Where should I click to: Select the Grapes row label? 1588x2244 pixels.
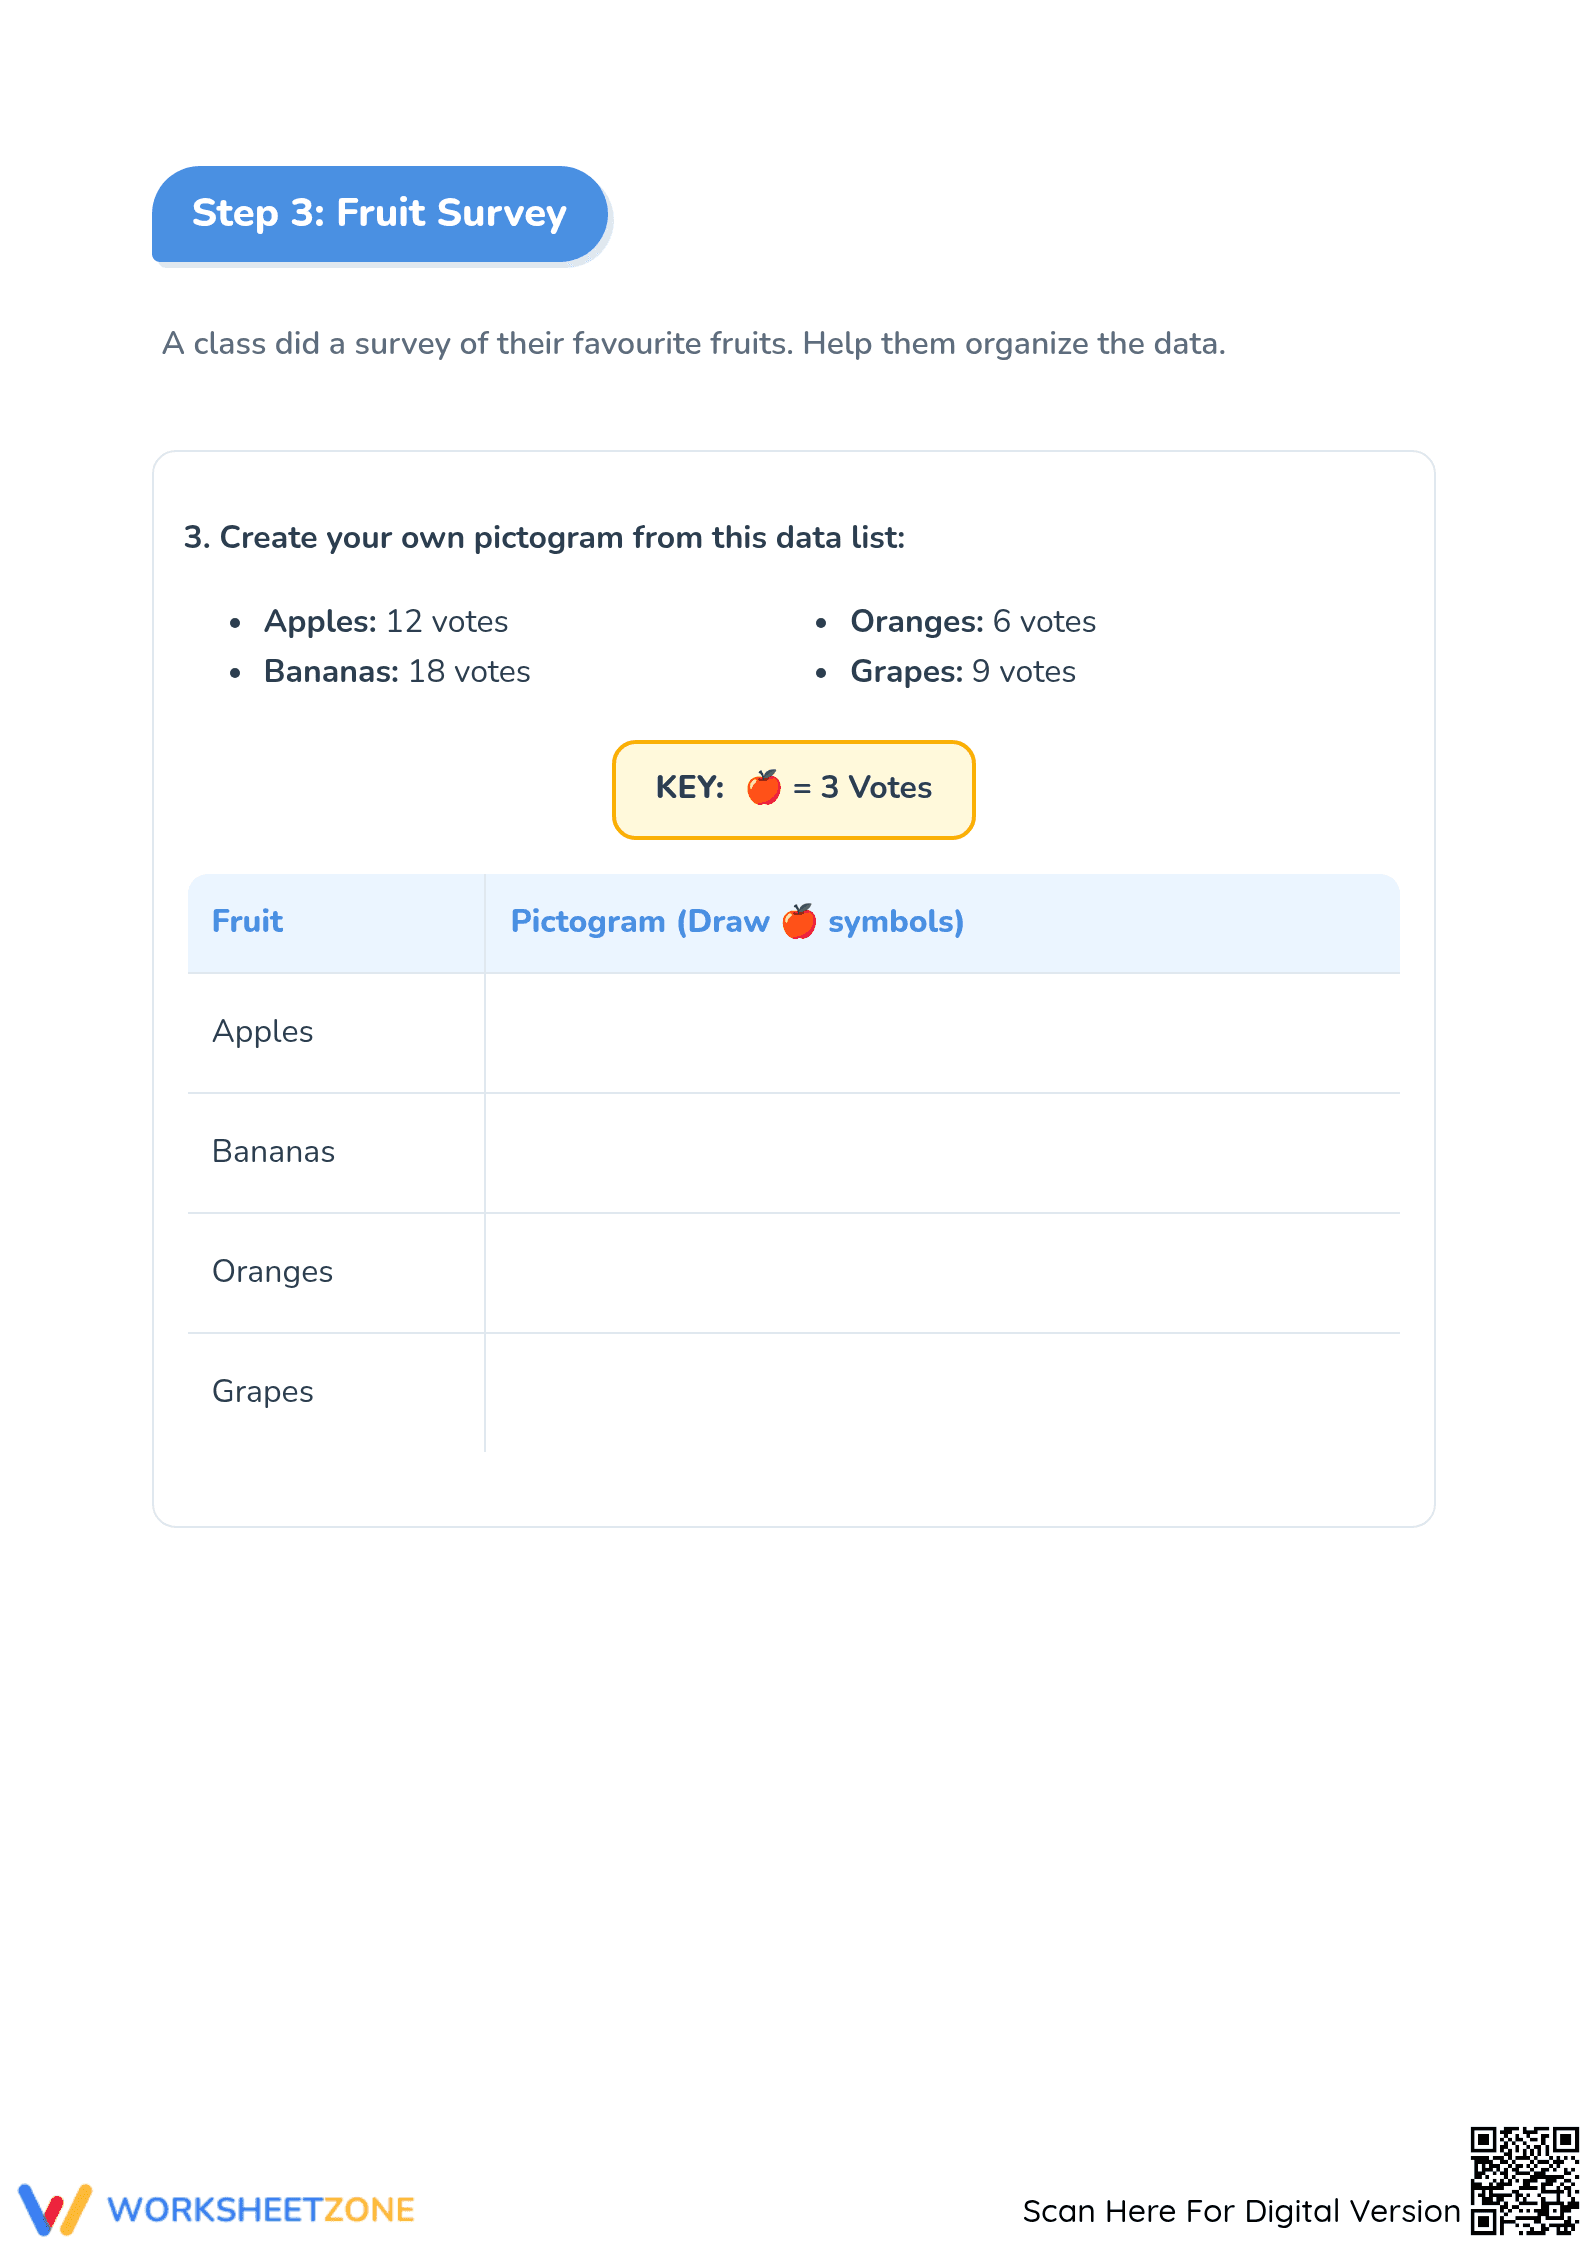coord(263,1392)
